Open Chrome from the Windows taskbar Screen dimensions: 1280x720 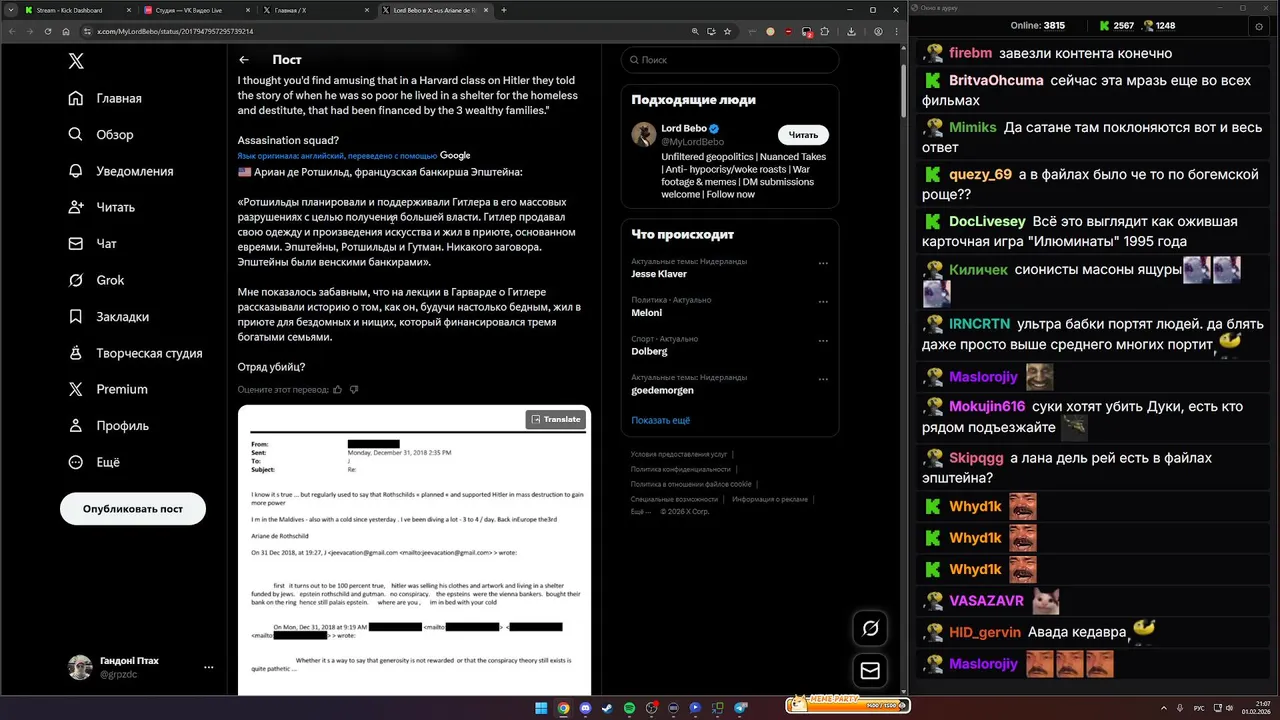563,708
